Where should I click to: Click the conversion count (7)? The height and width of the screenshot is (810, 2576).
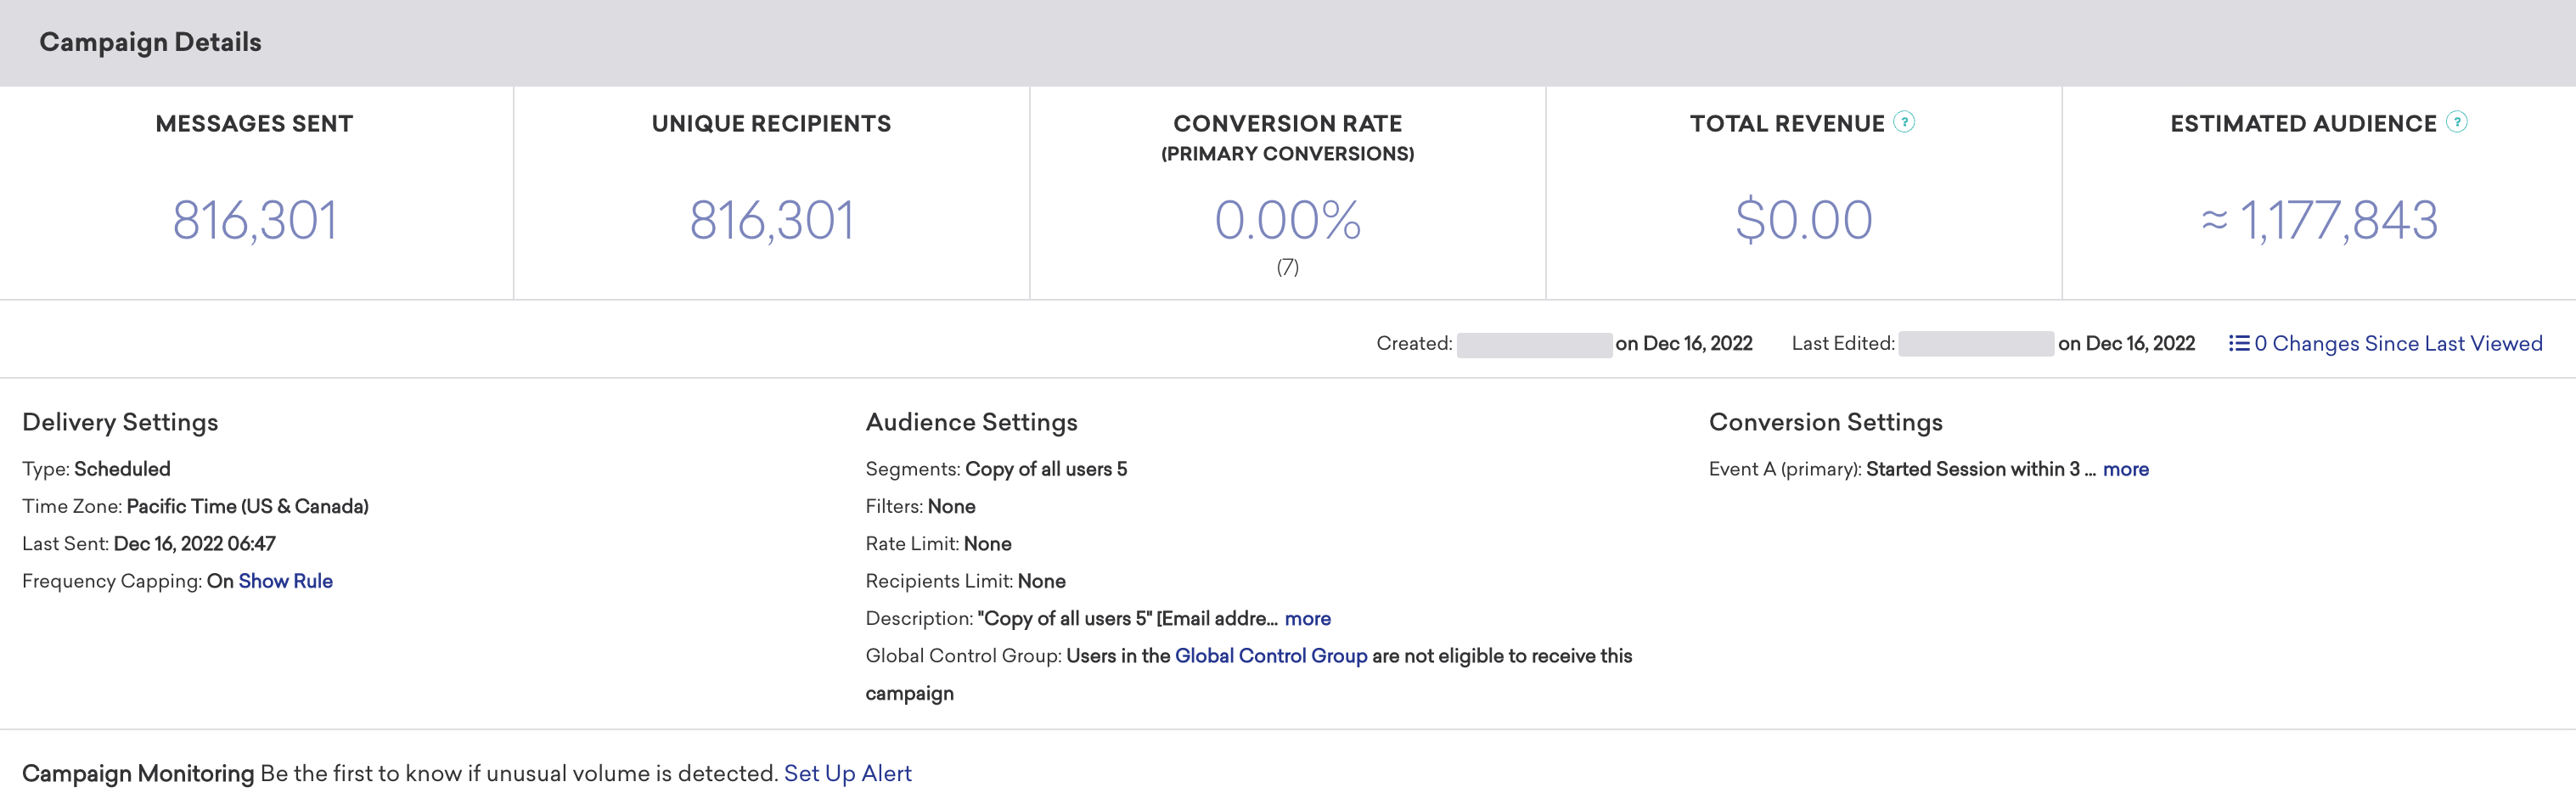1287,267
